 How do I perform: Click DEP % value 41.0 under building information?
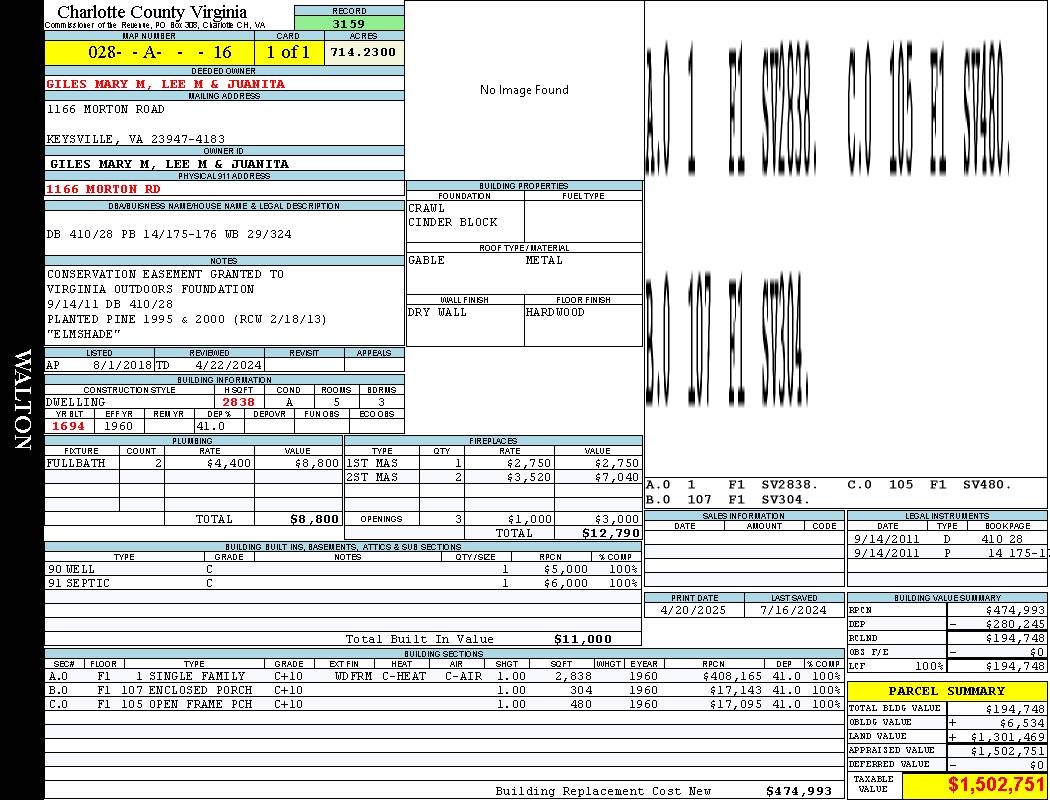[210, 426]
